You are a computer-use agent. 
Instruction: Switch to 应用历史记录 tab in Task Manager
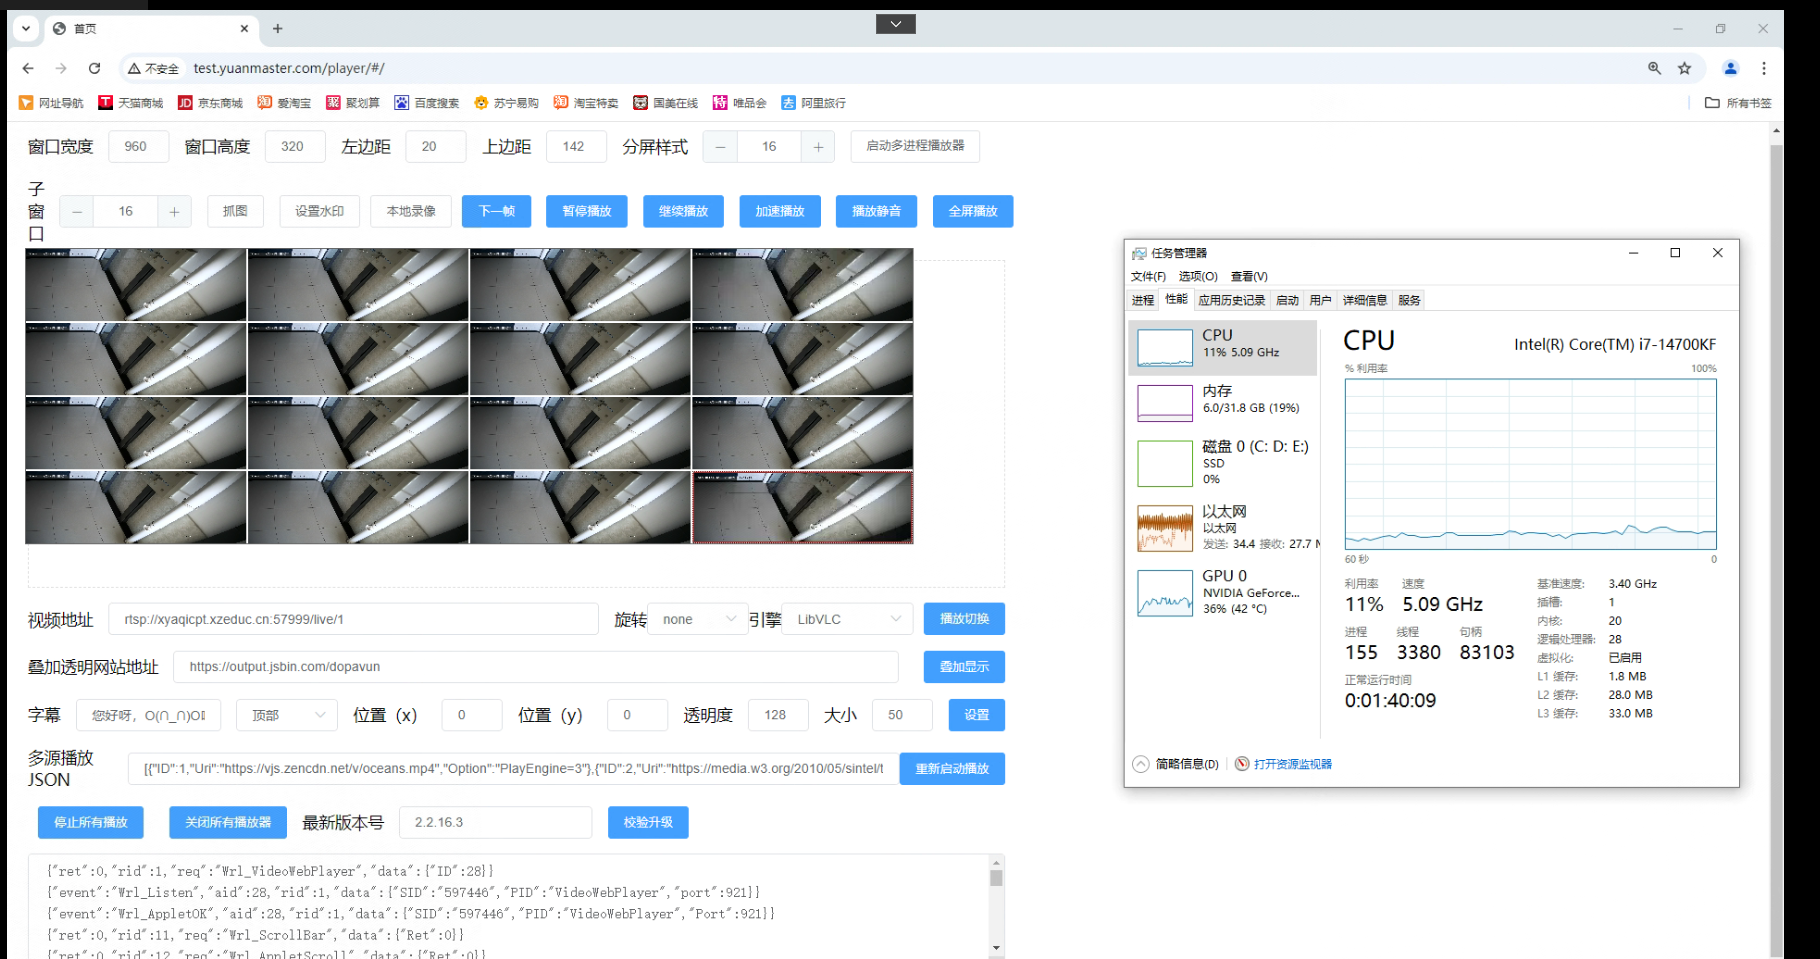[x=1232, y=300]
